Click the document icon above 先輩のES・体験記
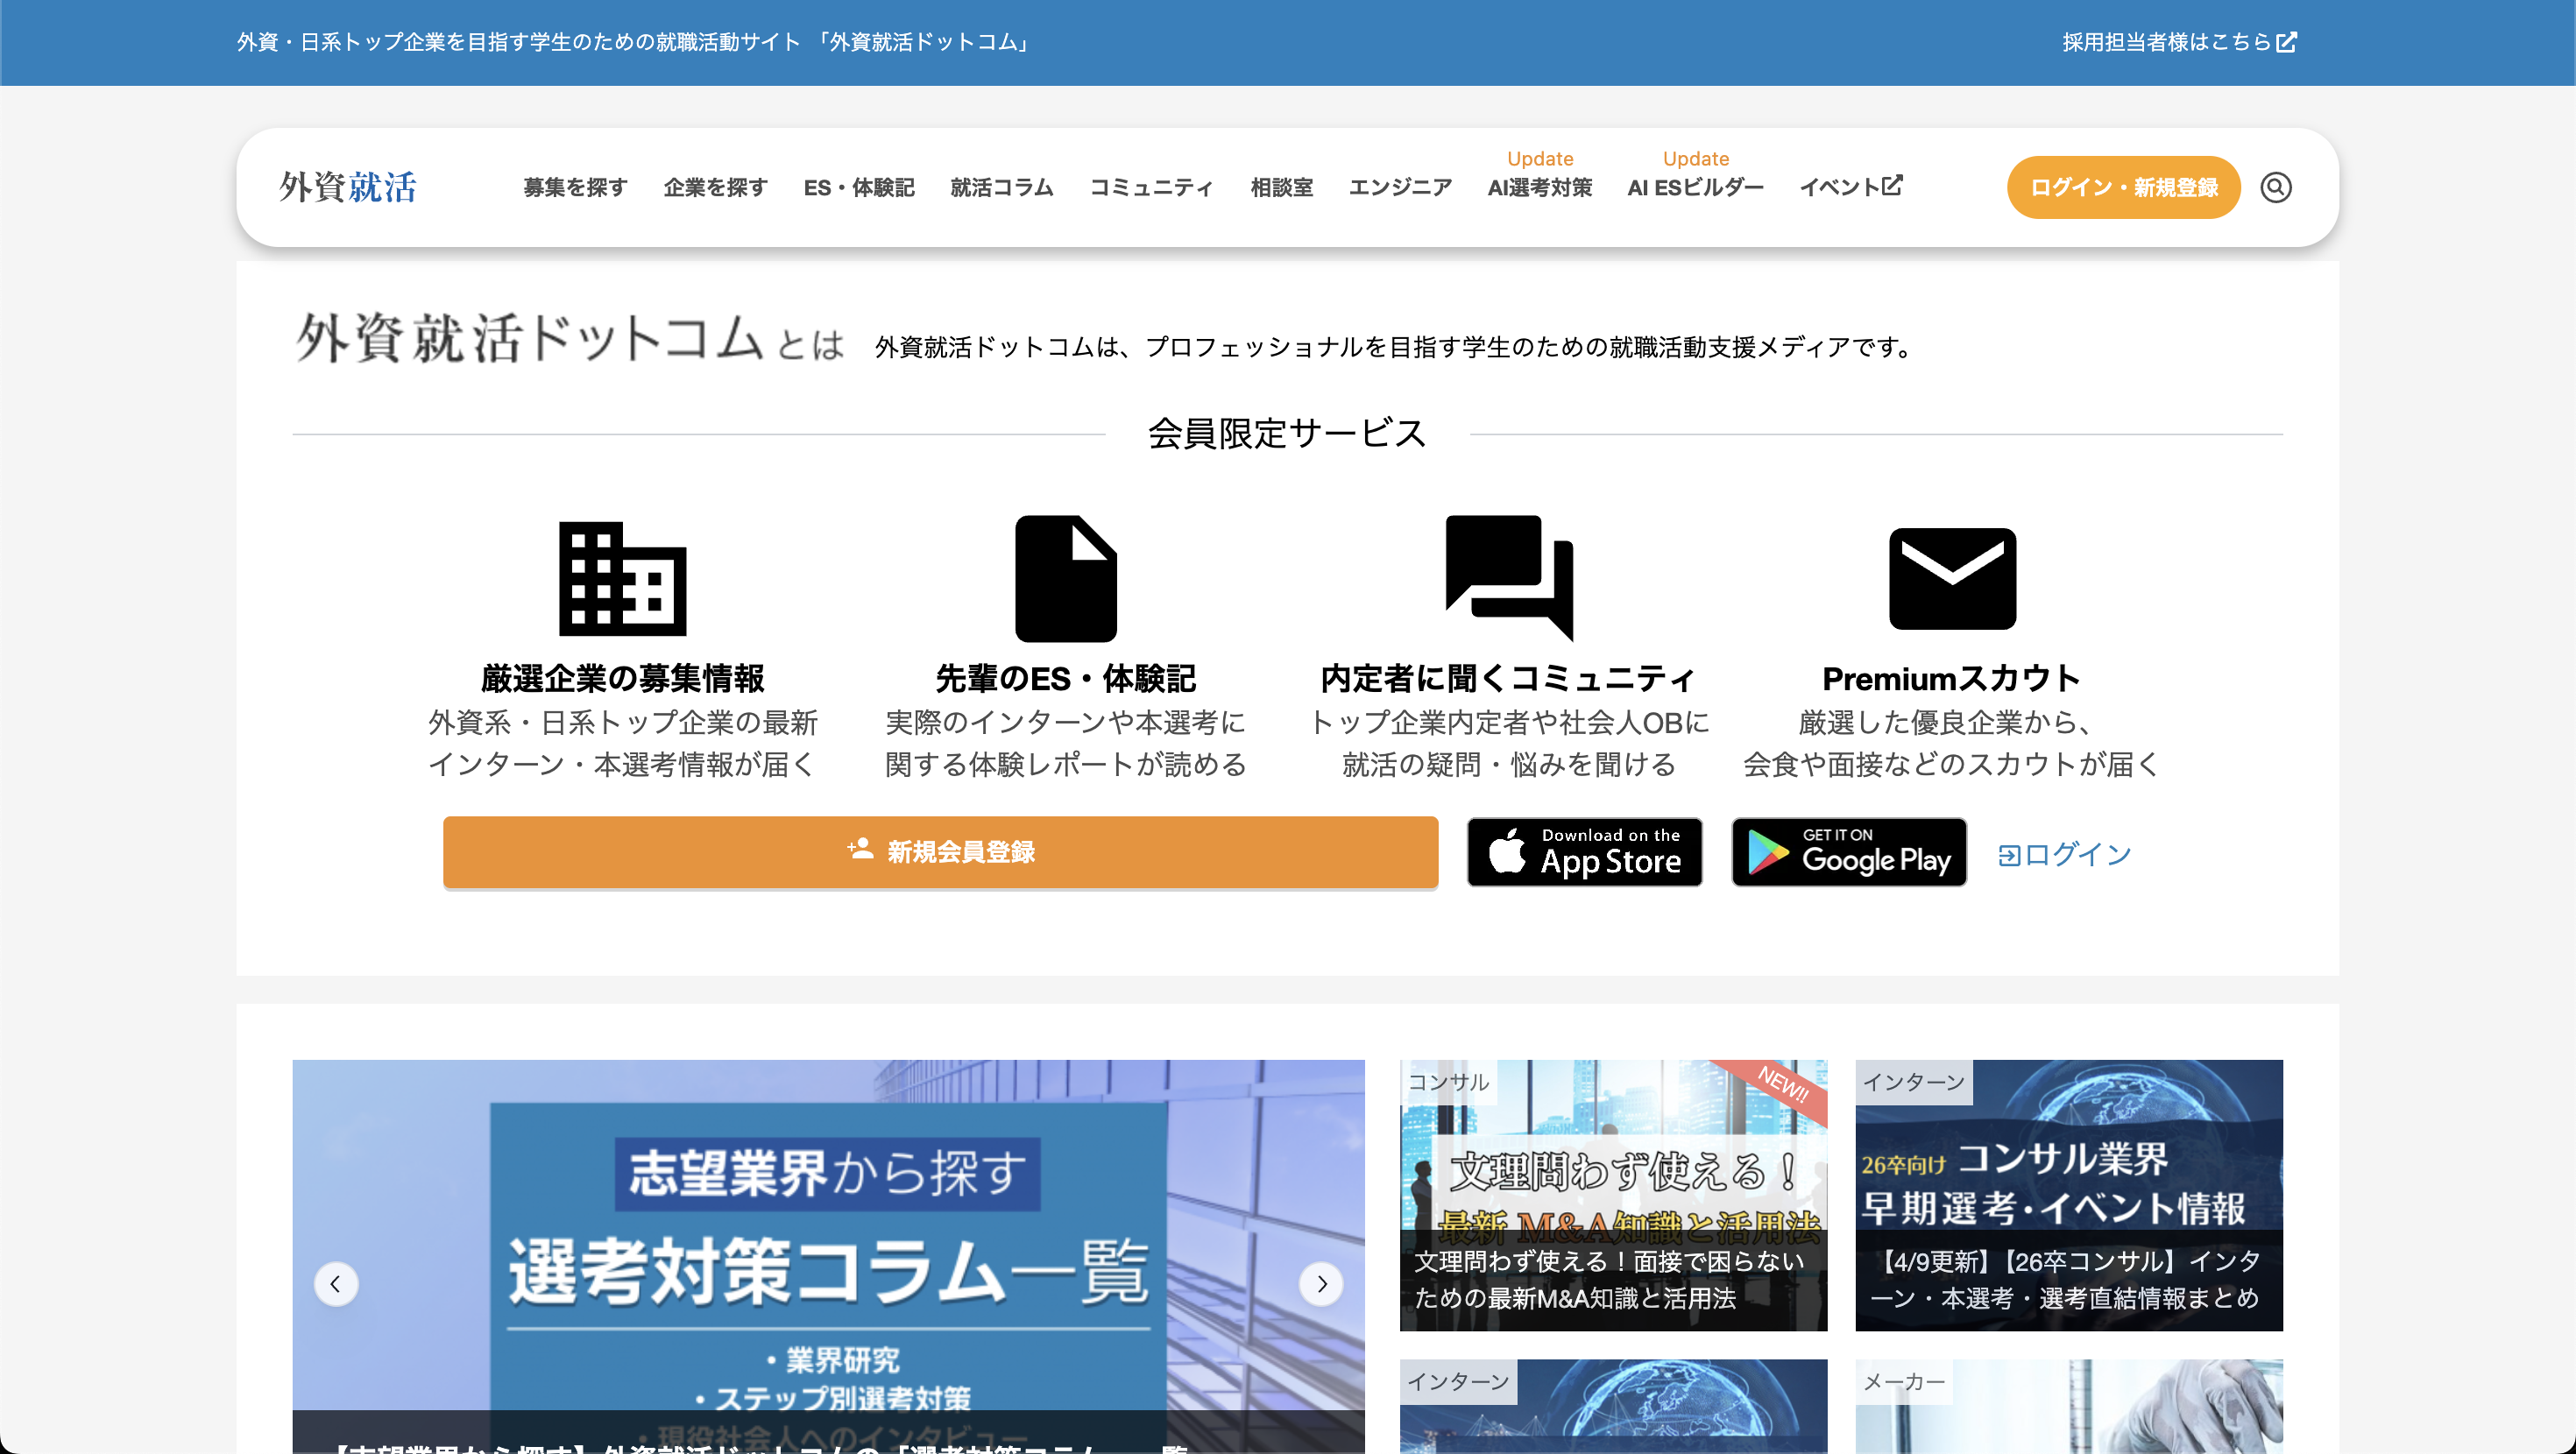Screen dimensions: 2576x1454 tap(1065, 578)
